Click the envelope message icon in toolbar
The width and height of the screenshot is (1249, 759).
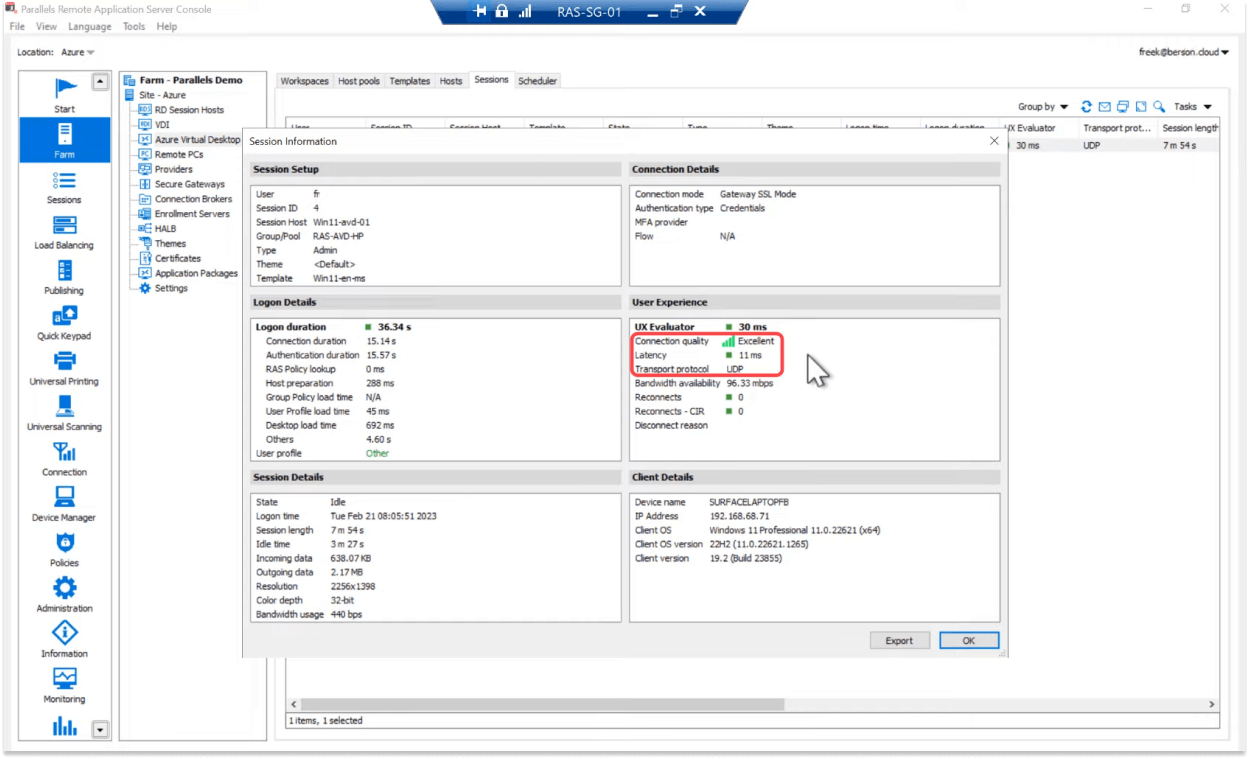[x=1104, y=107]
